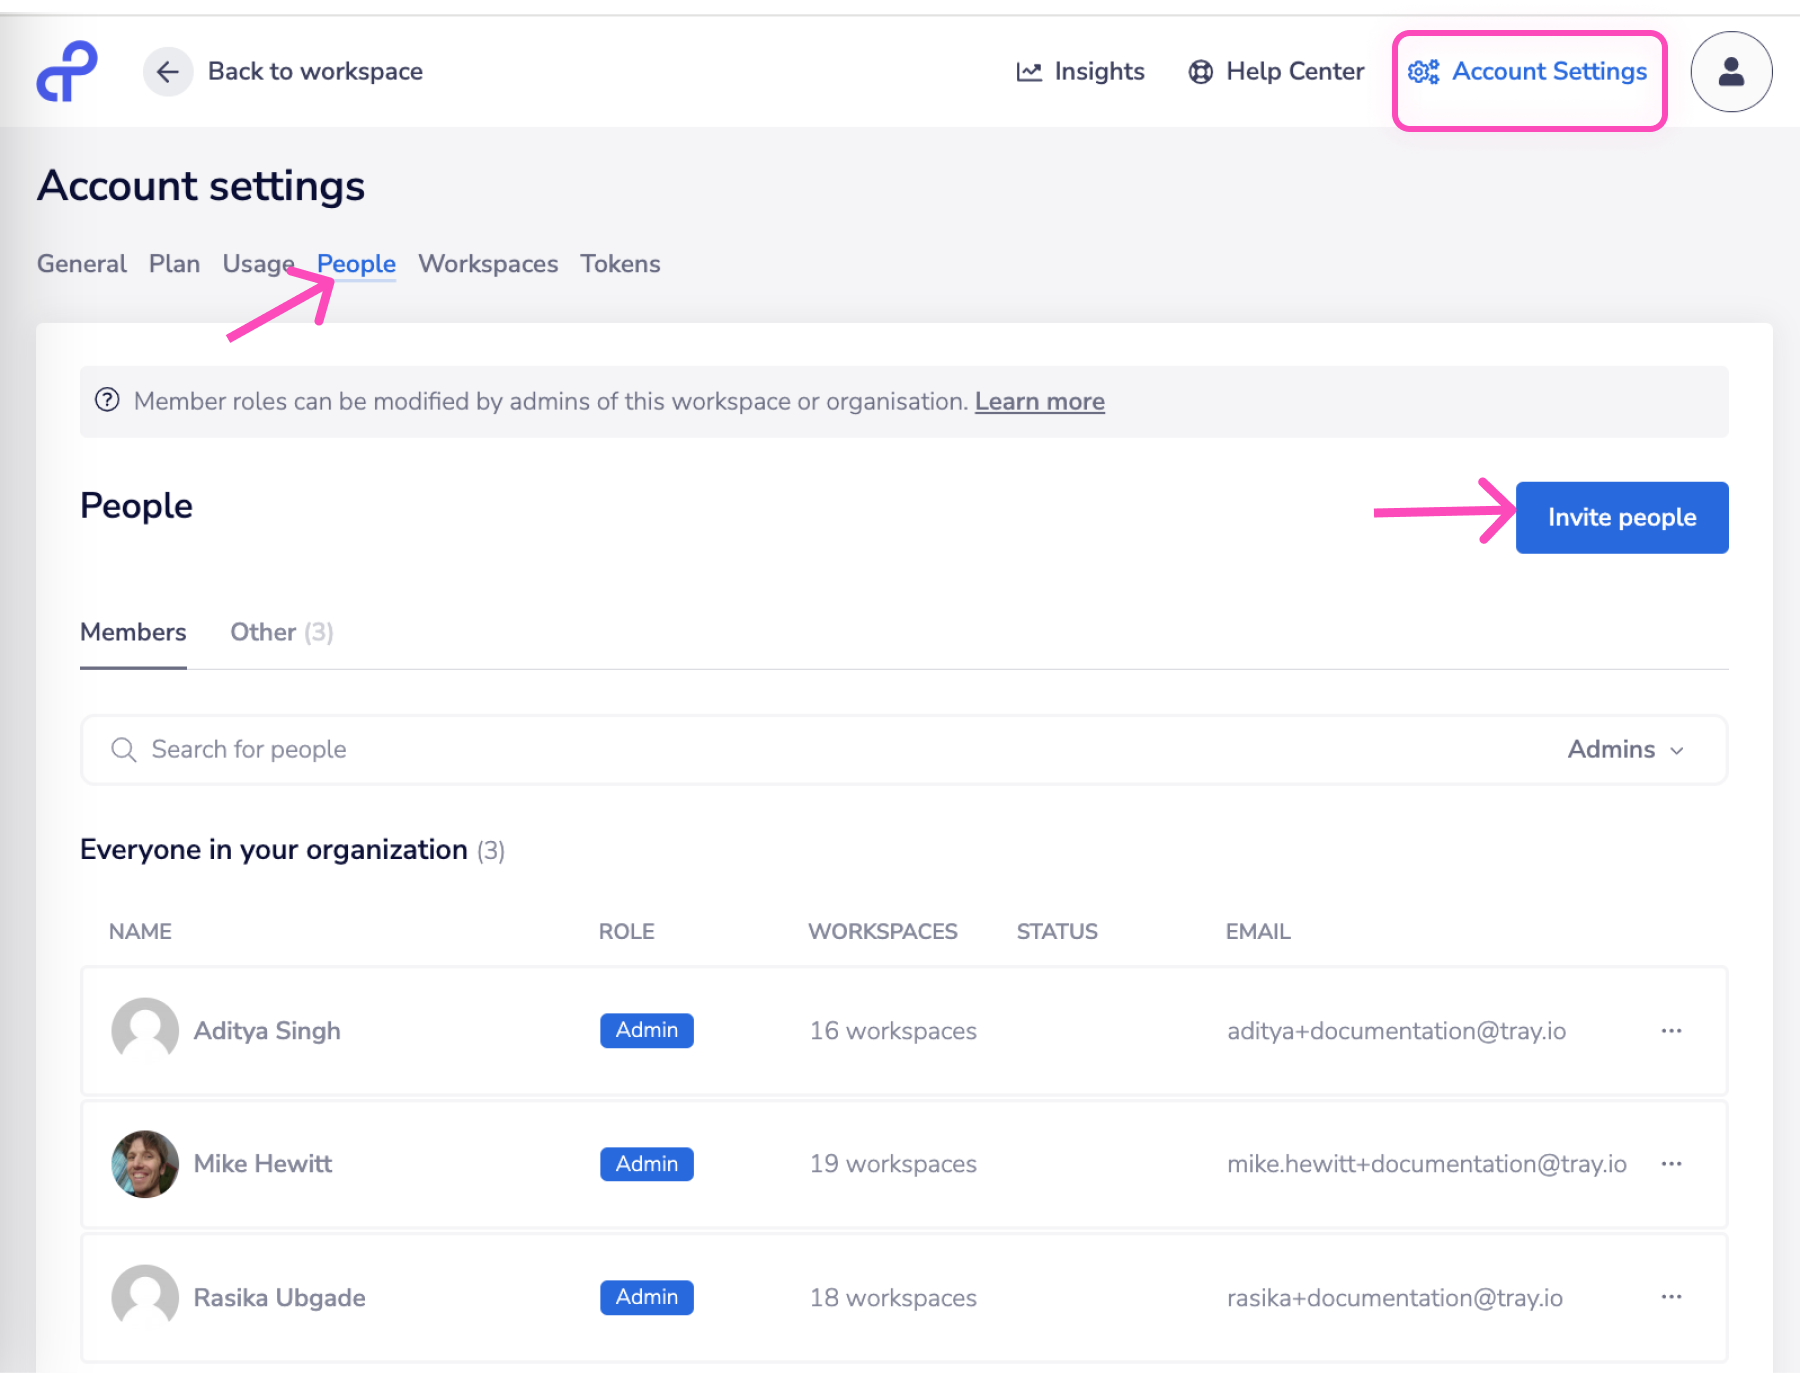Image resolution: width=1800 pixels, height=1373 pixels.
Task: Open the Tokens tab
Action: (x=620, y=264)
